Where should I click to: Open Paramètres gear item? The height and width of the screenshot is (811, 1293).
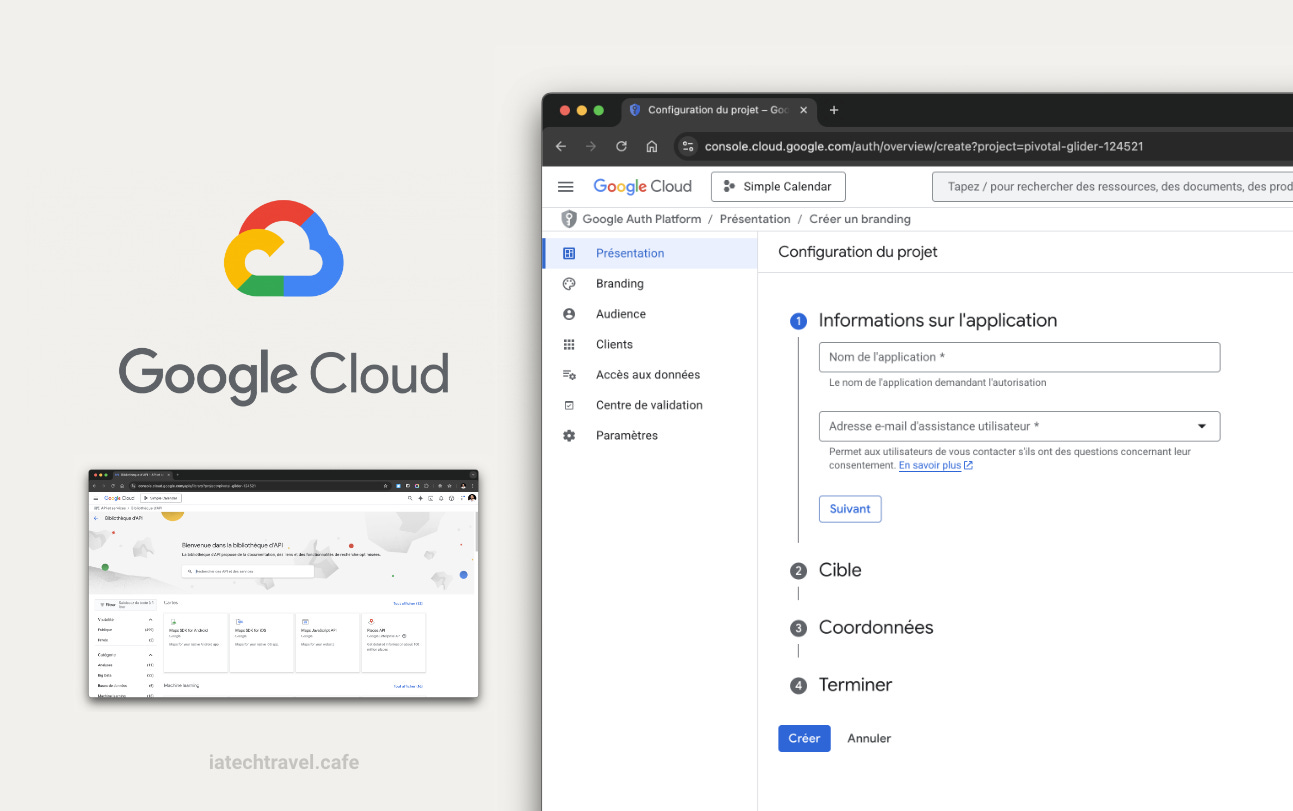[650, 435]
